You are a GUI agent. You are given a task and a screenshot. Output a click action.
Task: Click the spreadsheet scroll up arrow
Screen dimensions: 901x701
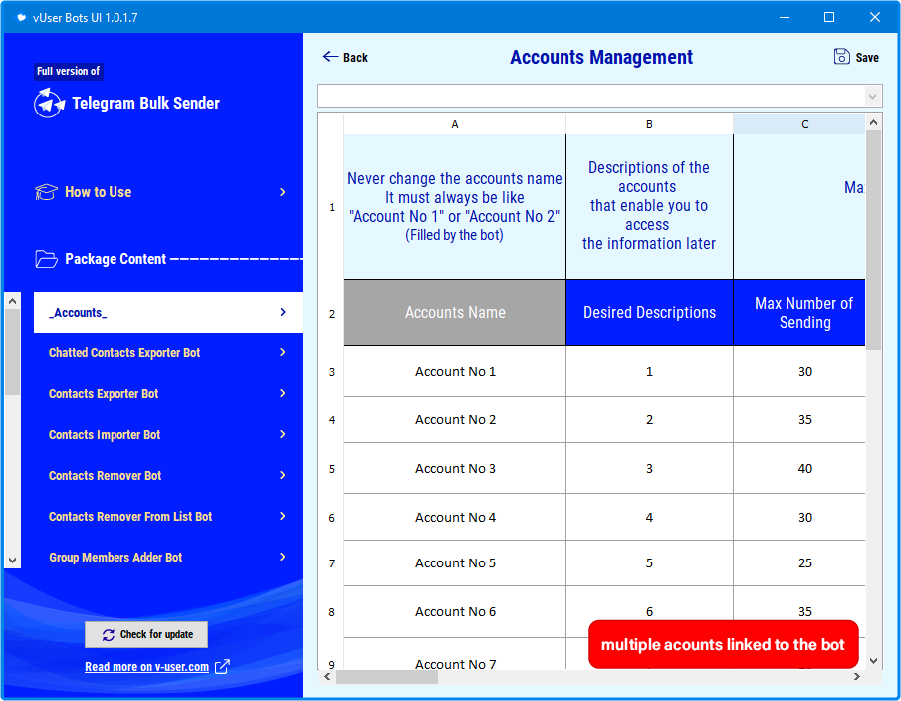click(x=873, y=122)
